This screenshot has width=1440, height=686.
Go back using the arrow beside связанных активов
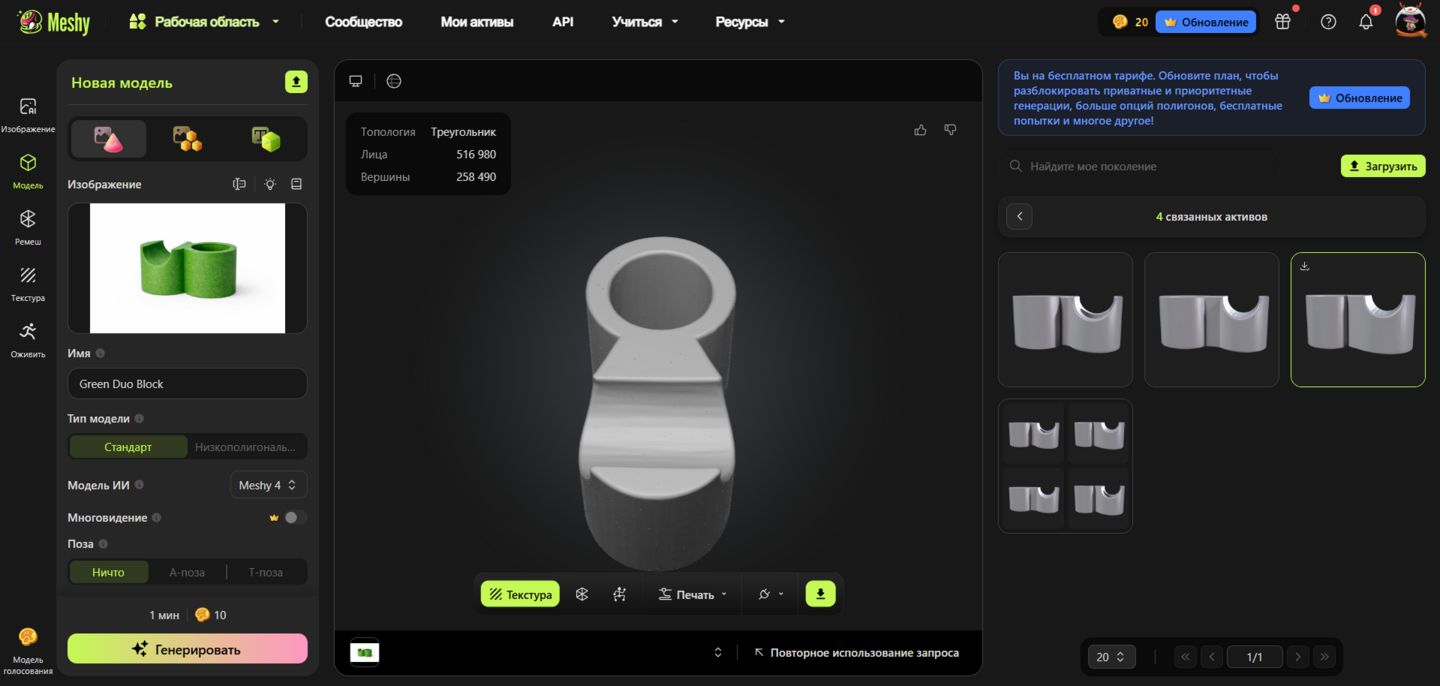coord(1019,216)
